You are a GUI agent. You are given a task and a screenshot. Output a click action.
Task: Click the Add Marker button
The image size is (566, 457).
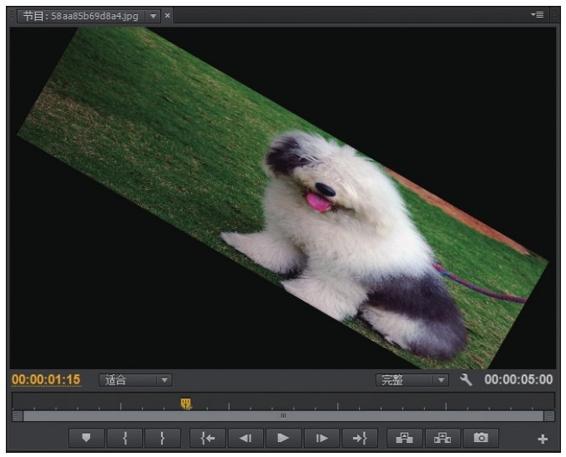(x=86, y=438)
